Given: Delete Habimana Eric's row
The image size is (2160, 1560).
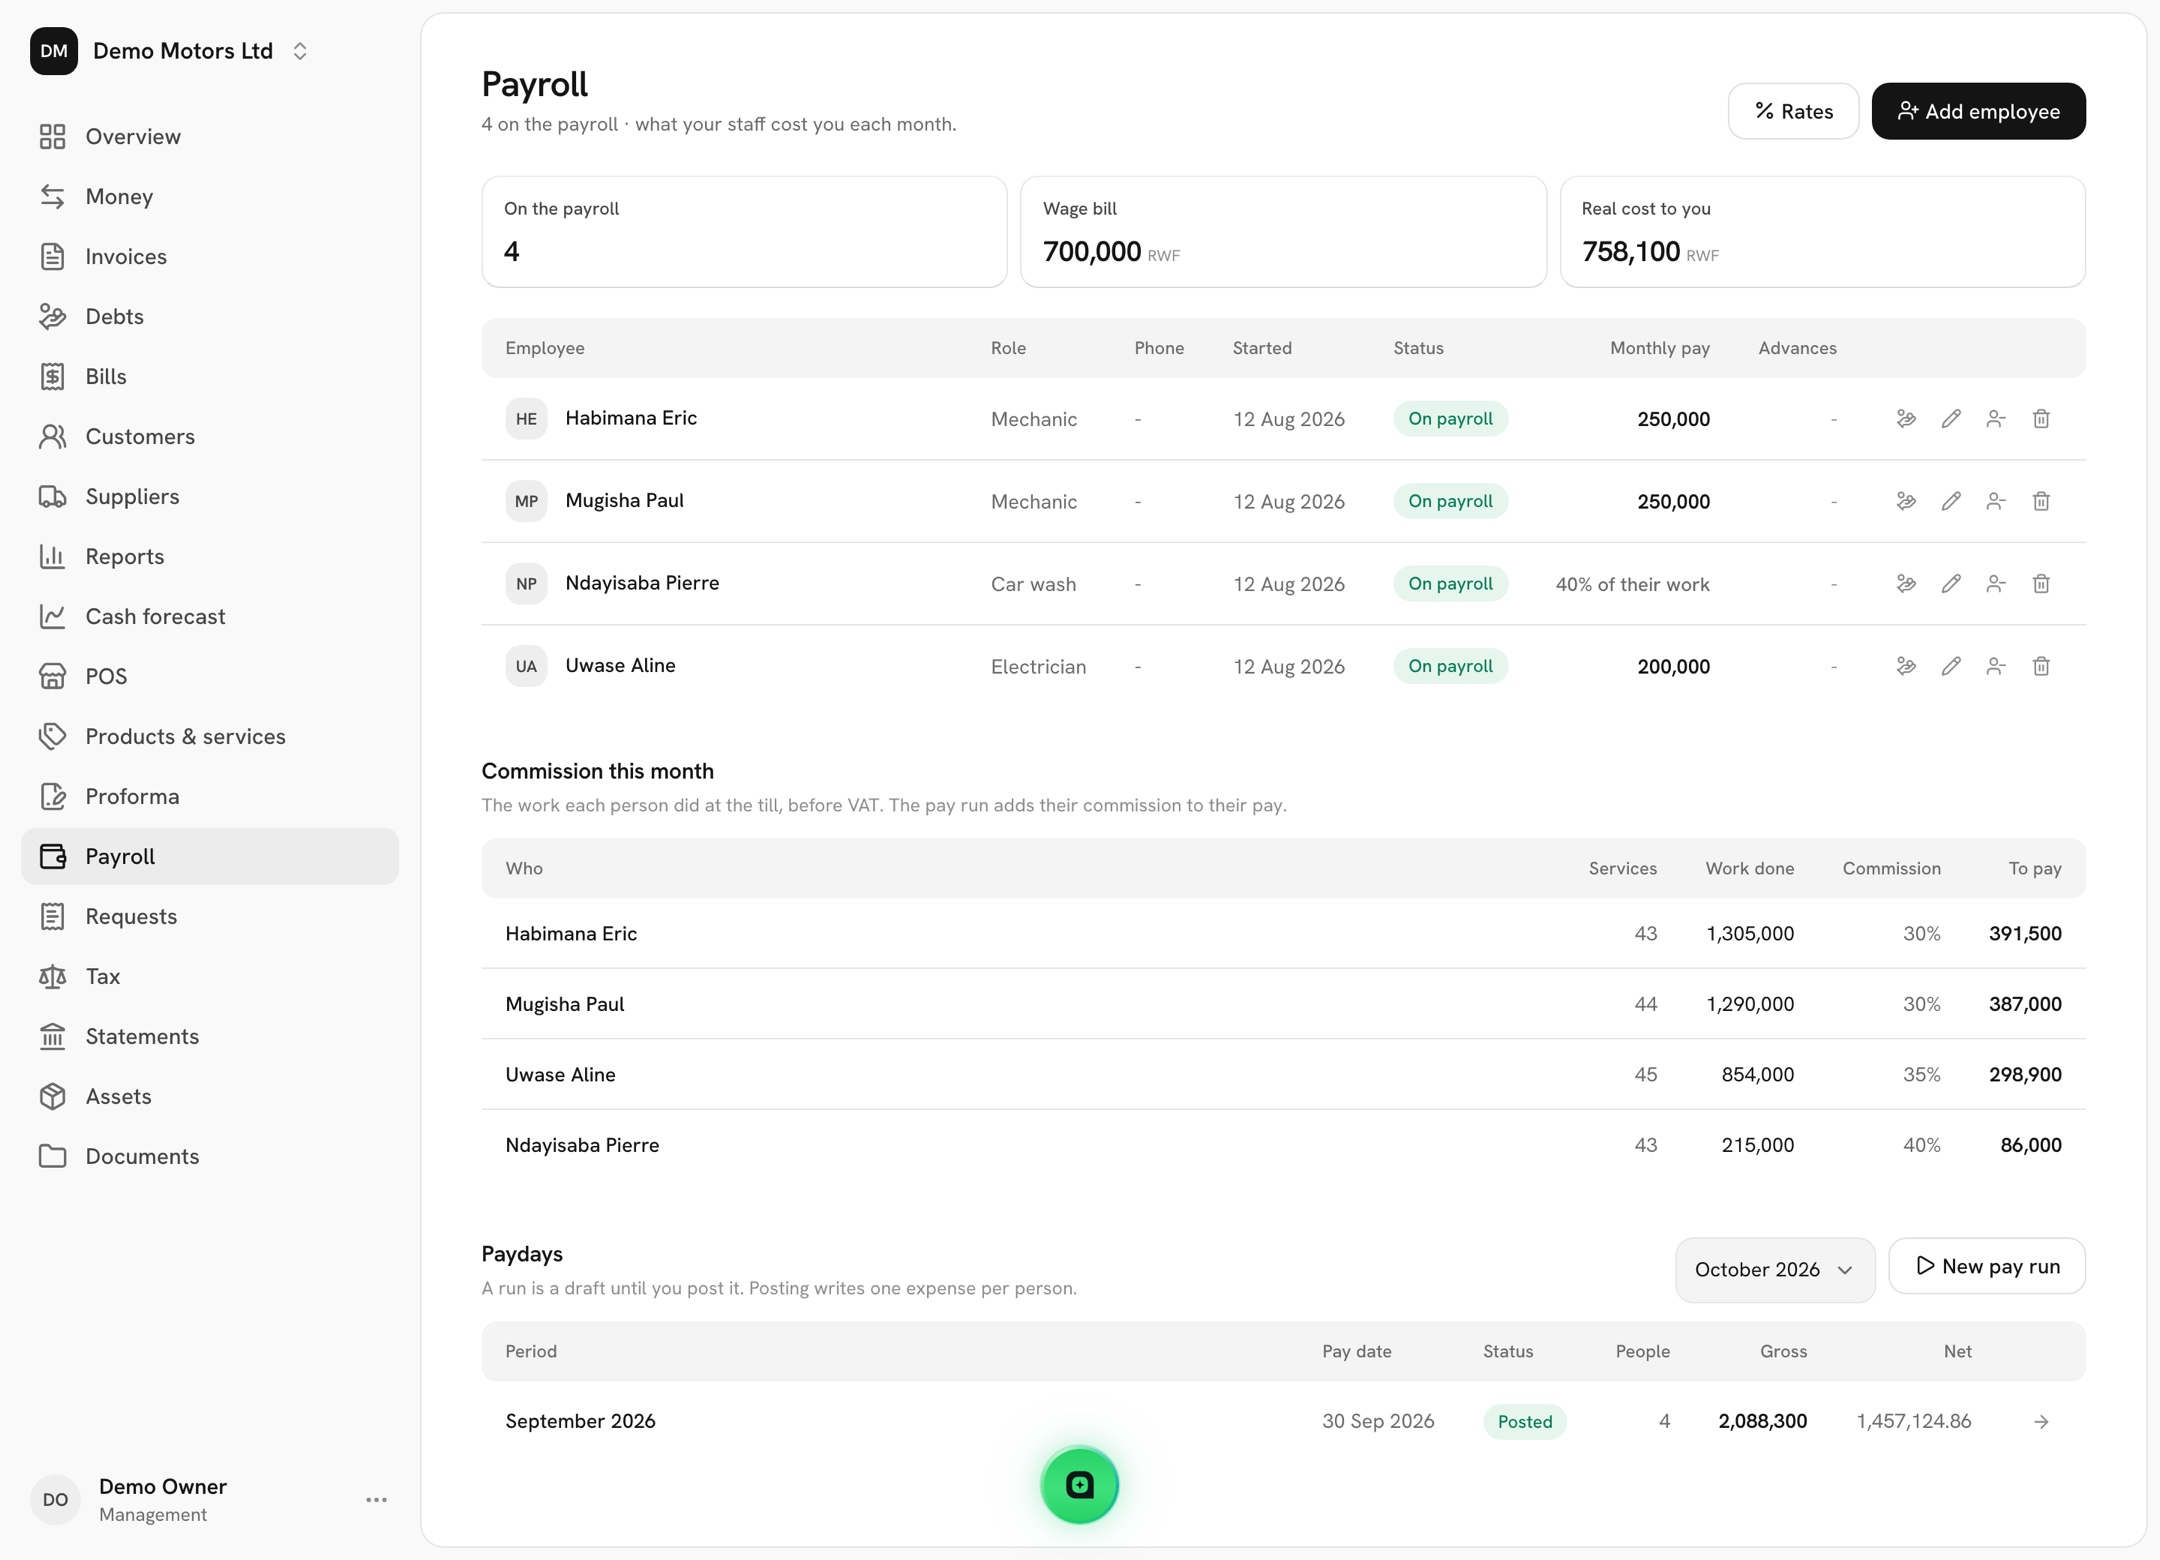Looking at the screenshot, I should pos(2041,419).
